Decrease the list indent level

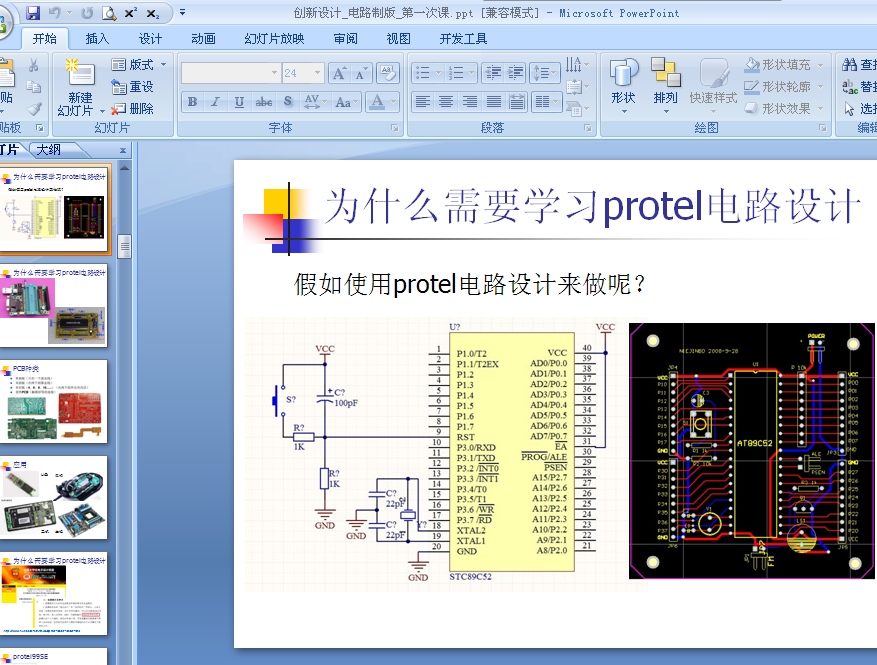(x=493, y=73)
